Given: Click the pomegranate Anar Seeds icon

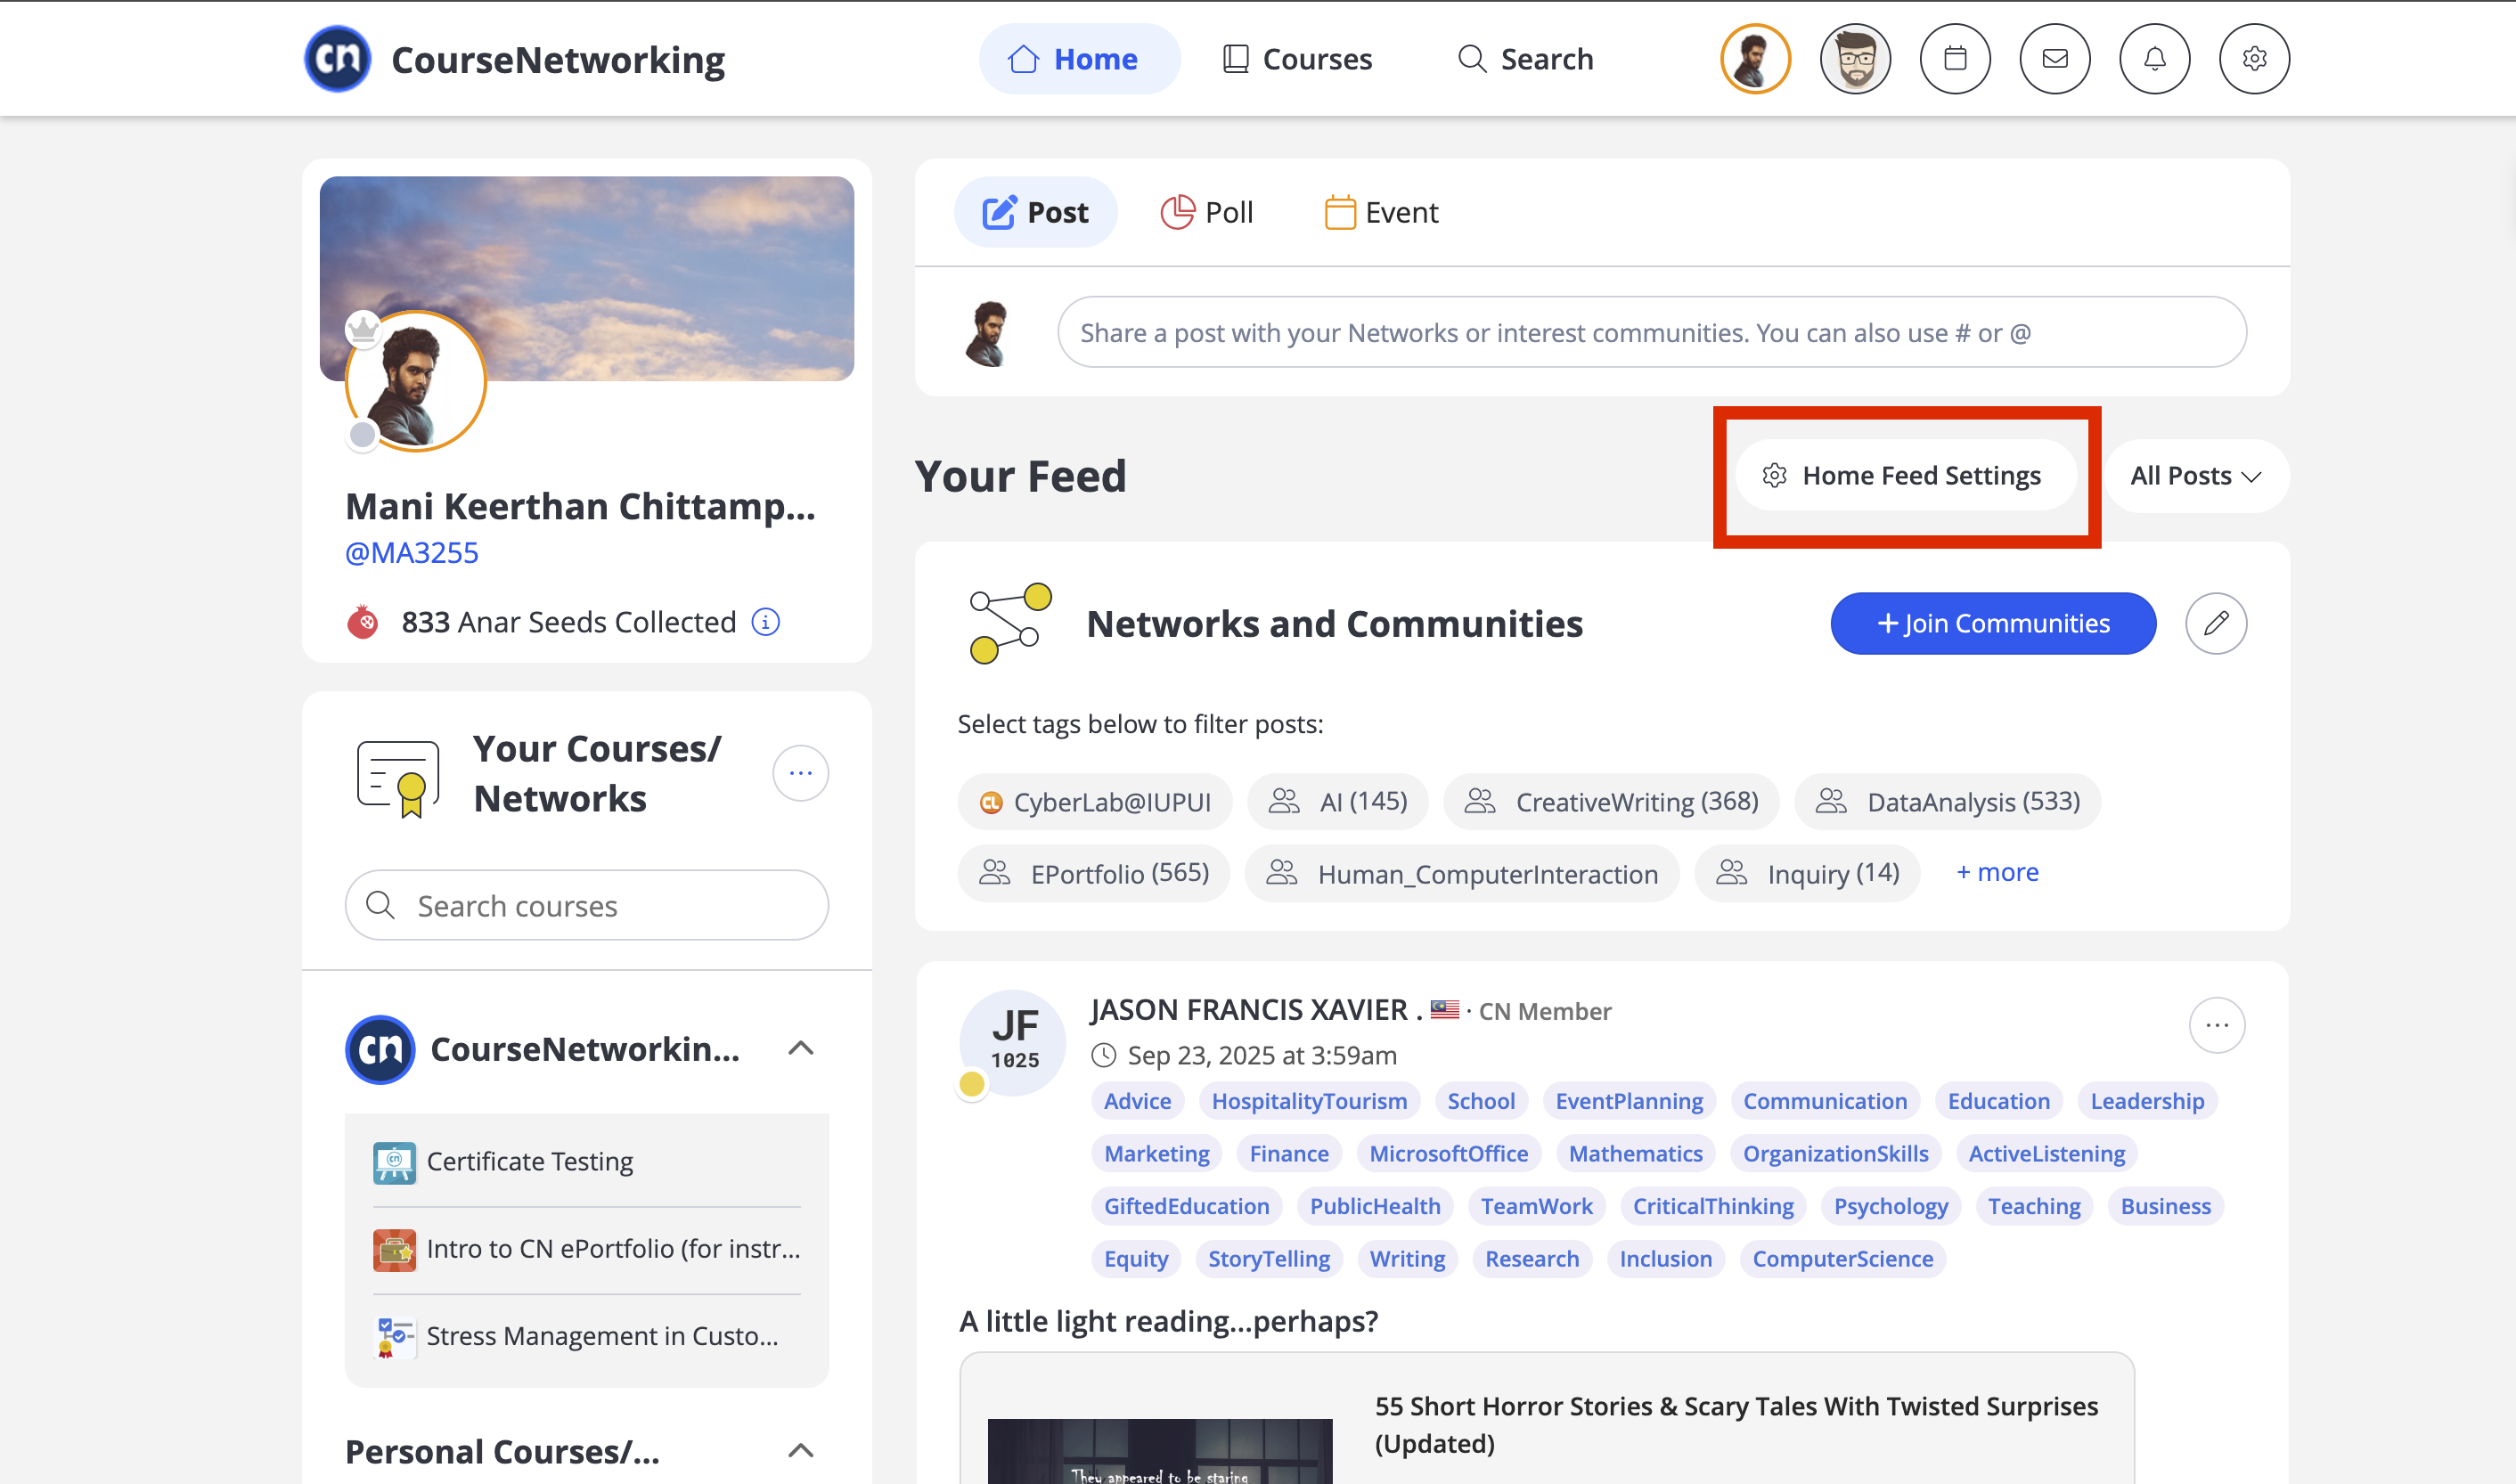Looking at the screenshot, I should (363, 622).
